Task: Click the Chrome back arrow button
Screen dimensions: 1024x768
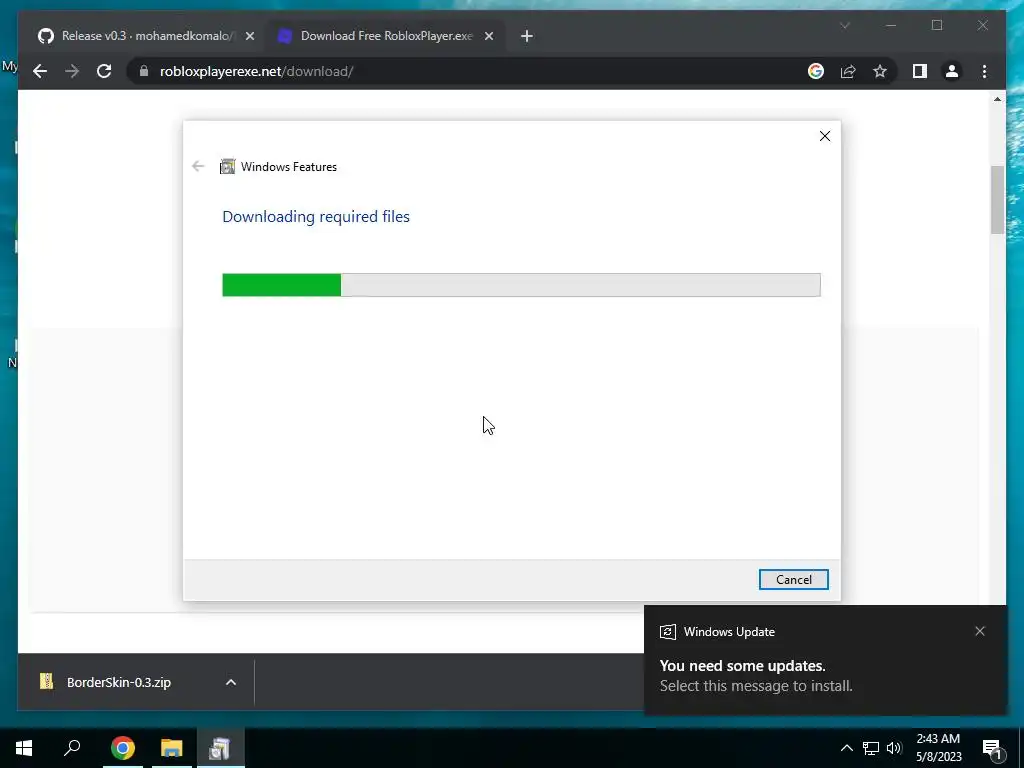Action: [40, 71]
